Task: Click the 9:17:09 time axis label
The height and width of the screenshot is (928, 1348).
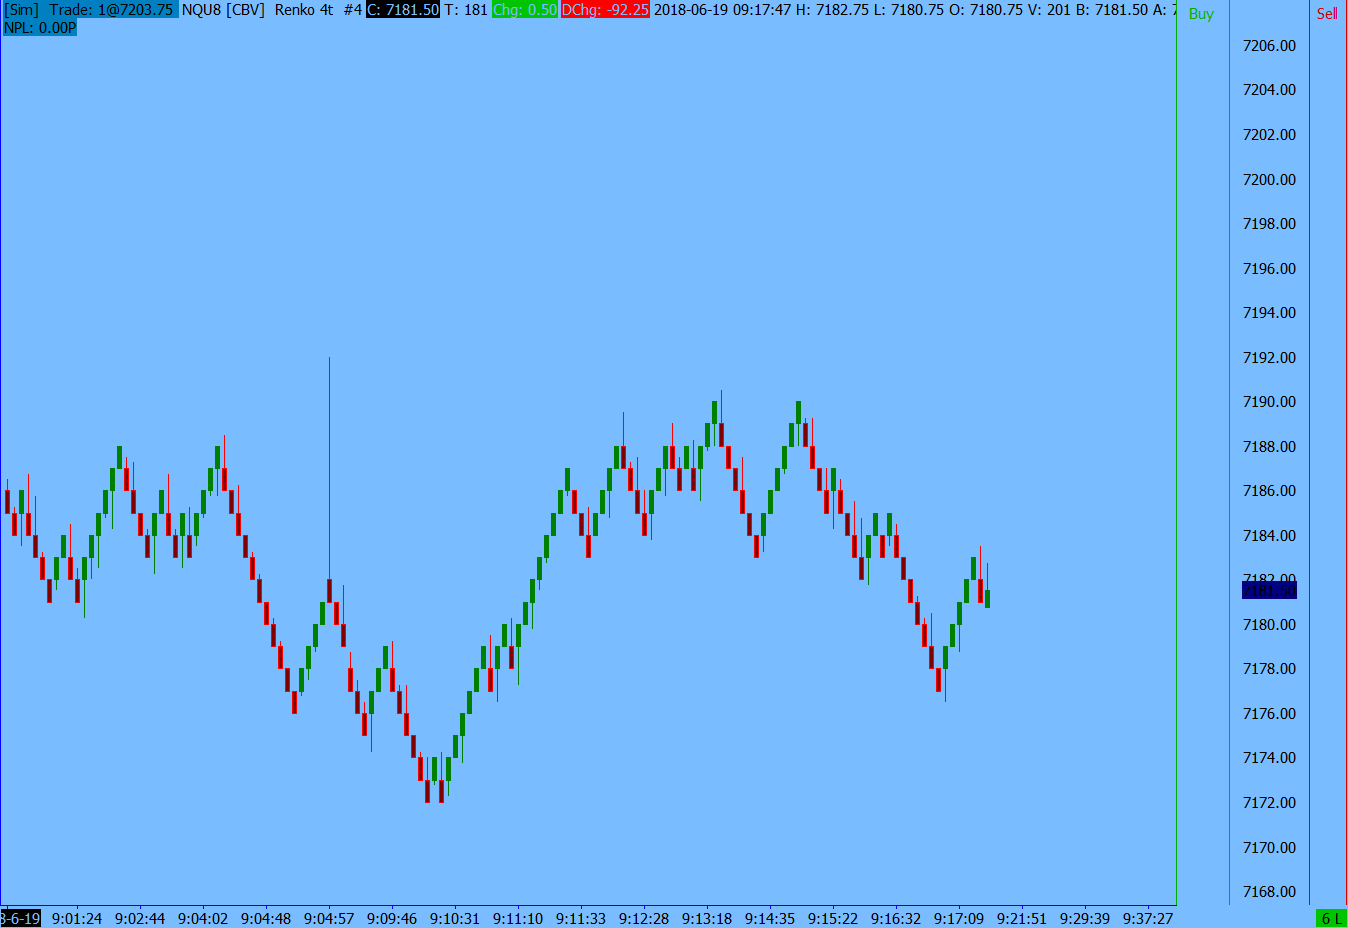Action: pyautogui.click(x=959, y=918)
